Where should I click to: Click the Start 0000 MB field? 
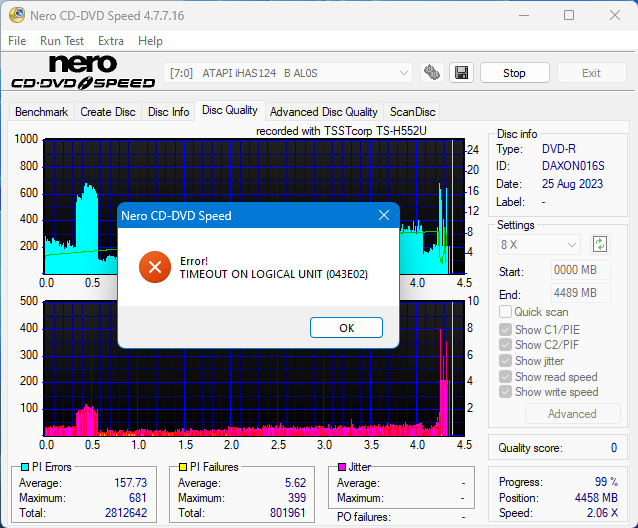(581, 270)
